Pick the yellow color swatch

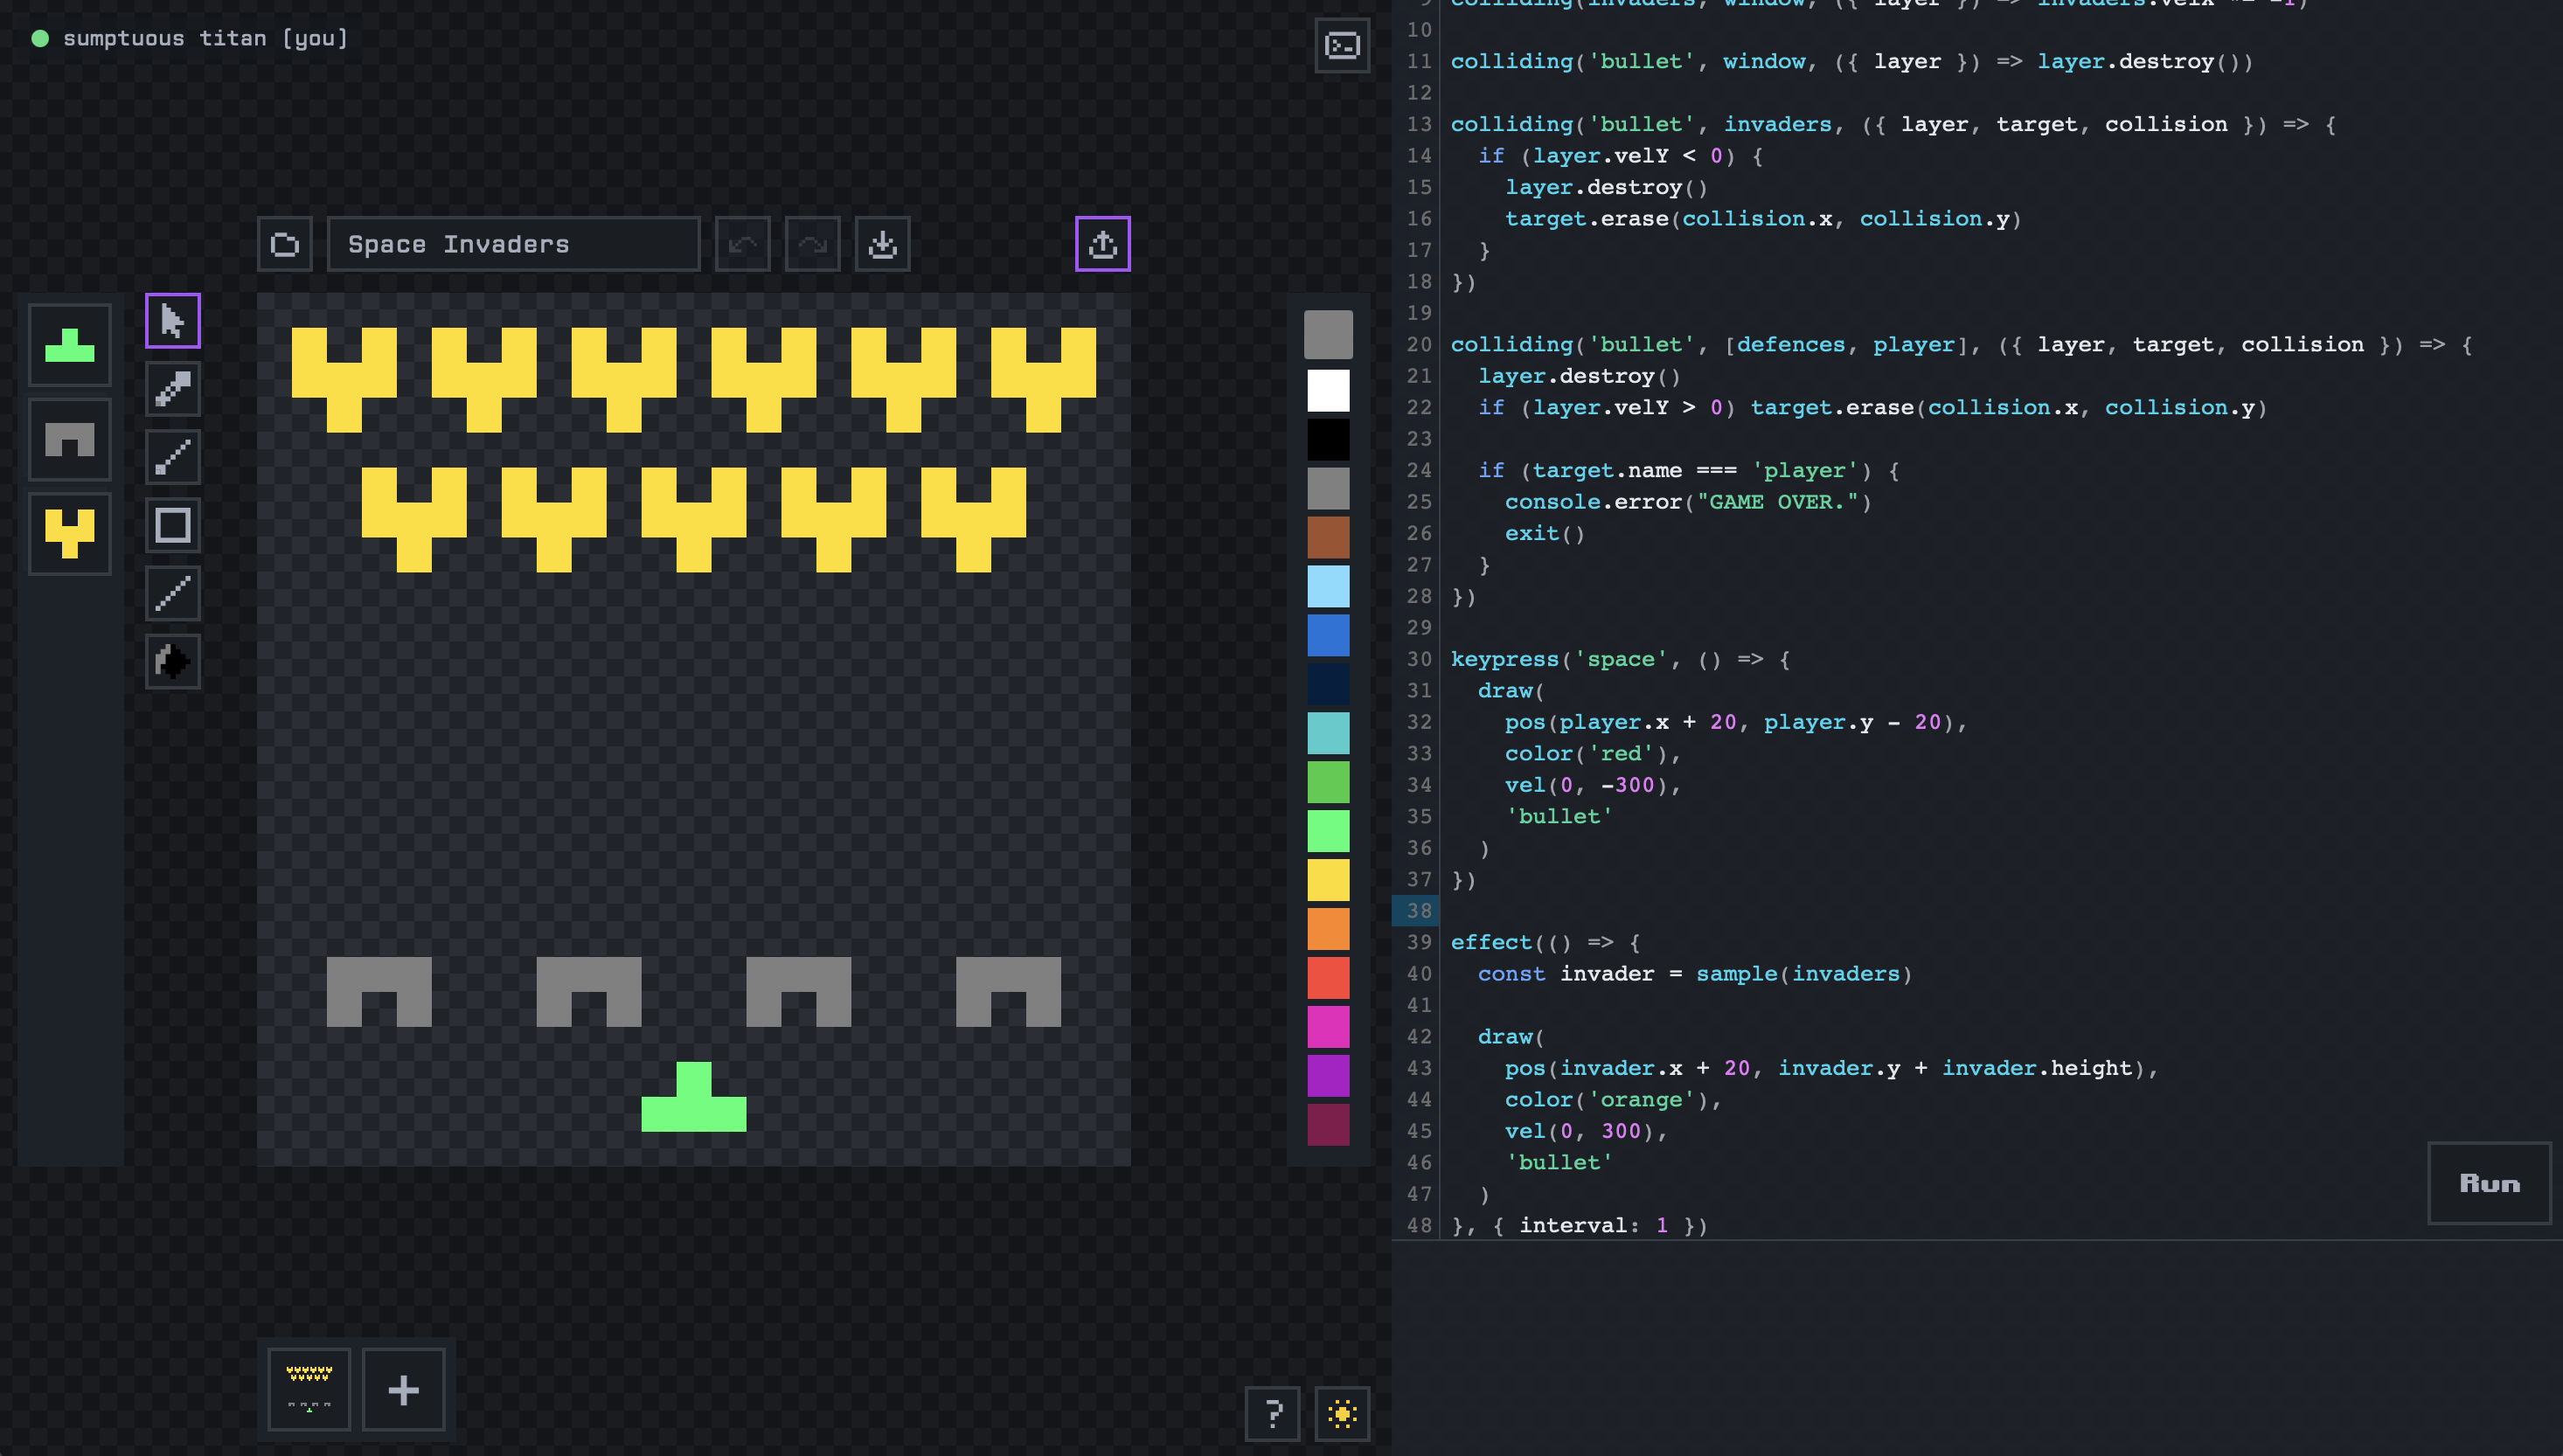(1328, 880)
